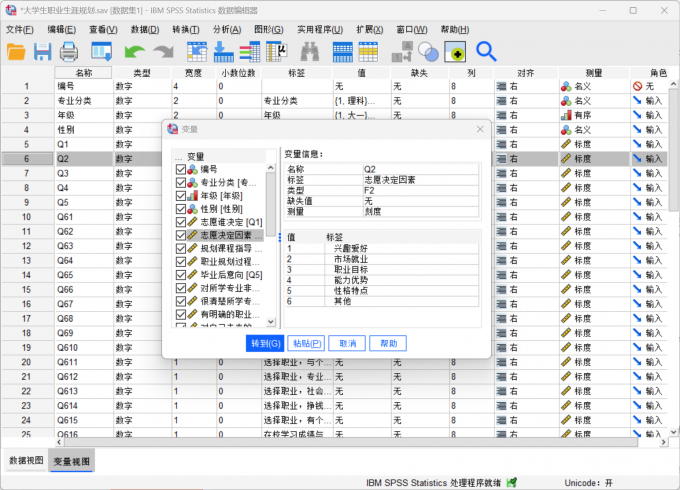Redo with the gray arrow icon
Screen dimensions: 680x490
[x=163, y=52]
